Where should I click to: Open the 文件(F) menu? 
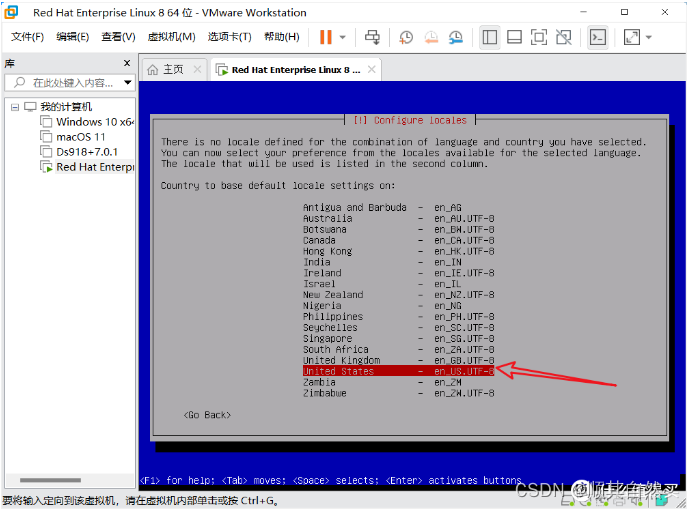[27, 37]
